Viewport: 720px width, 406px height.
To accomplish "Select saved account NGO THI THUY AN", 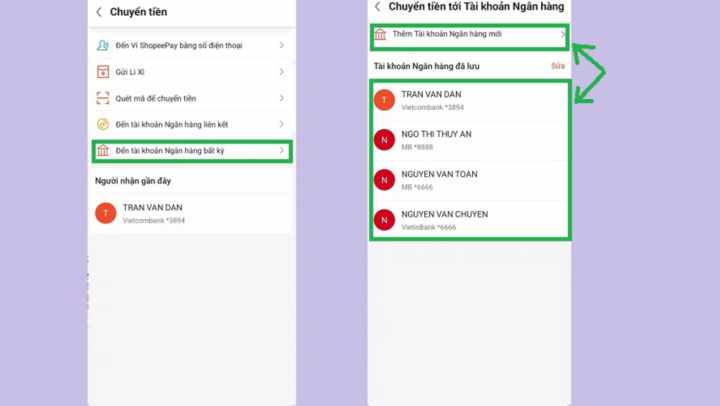I will pyautogui.click(x=470, y=140).
